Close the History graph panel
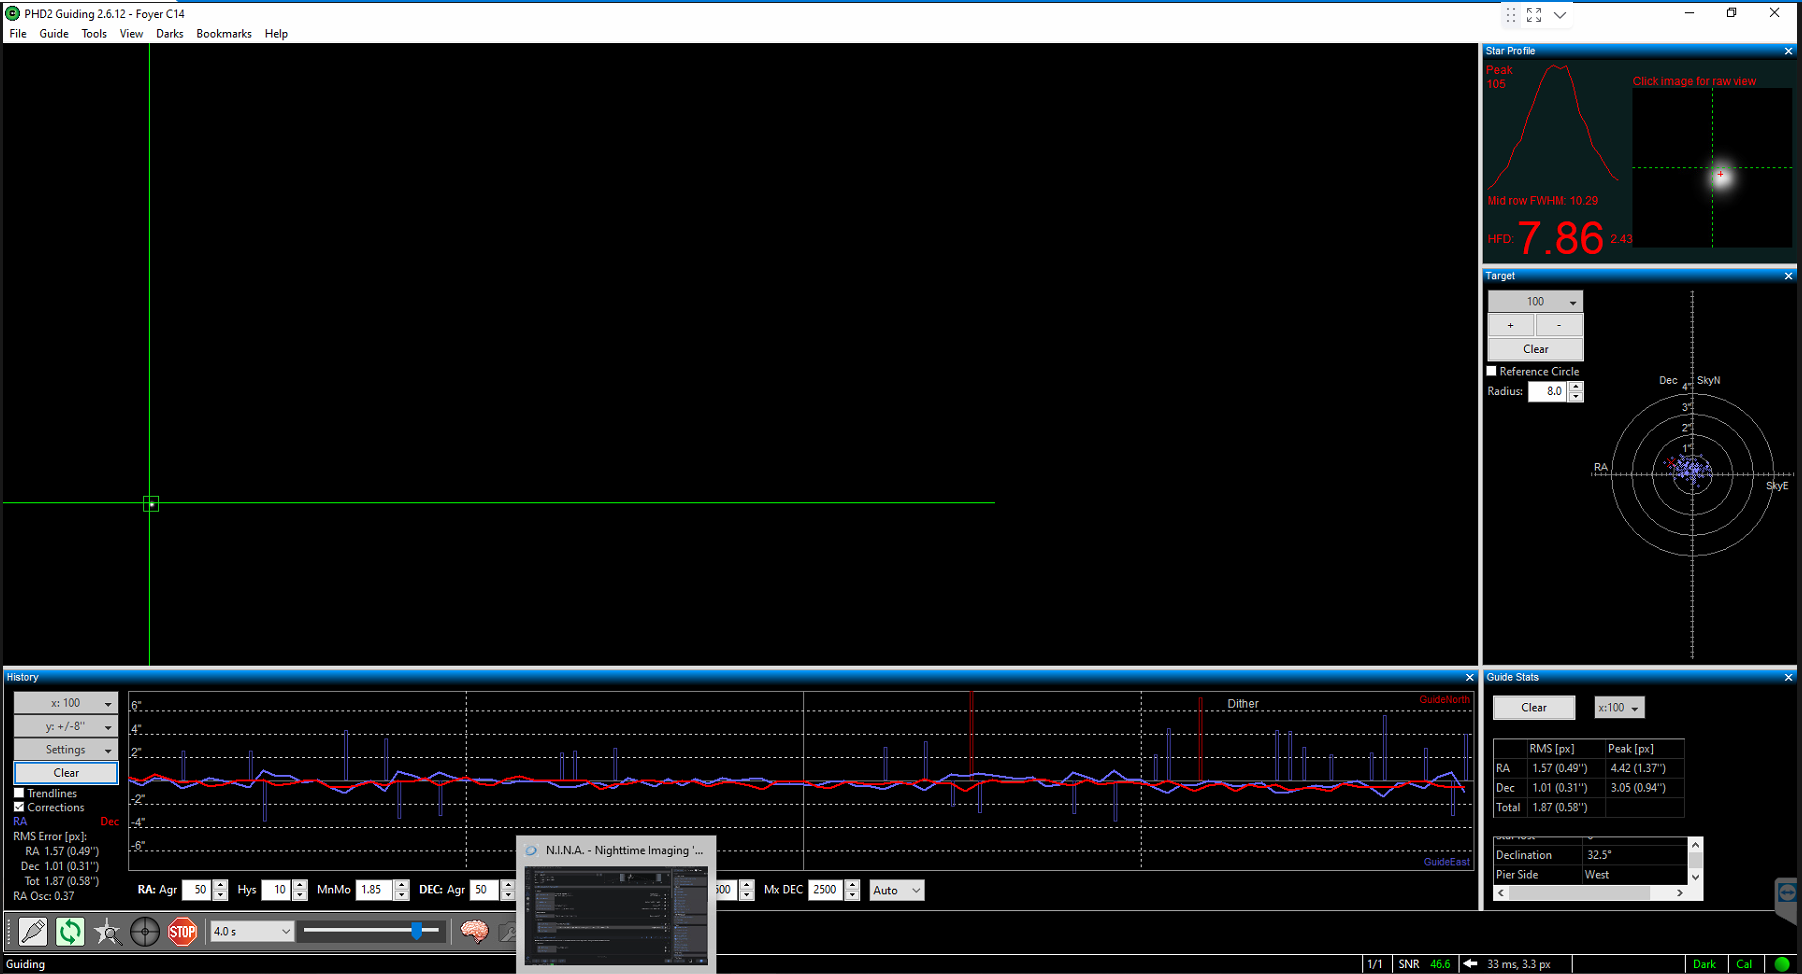The width and height of the screenshot is (1802, 974). click(1469, 677)
